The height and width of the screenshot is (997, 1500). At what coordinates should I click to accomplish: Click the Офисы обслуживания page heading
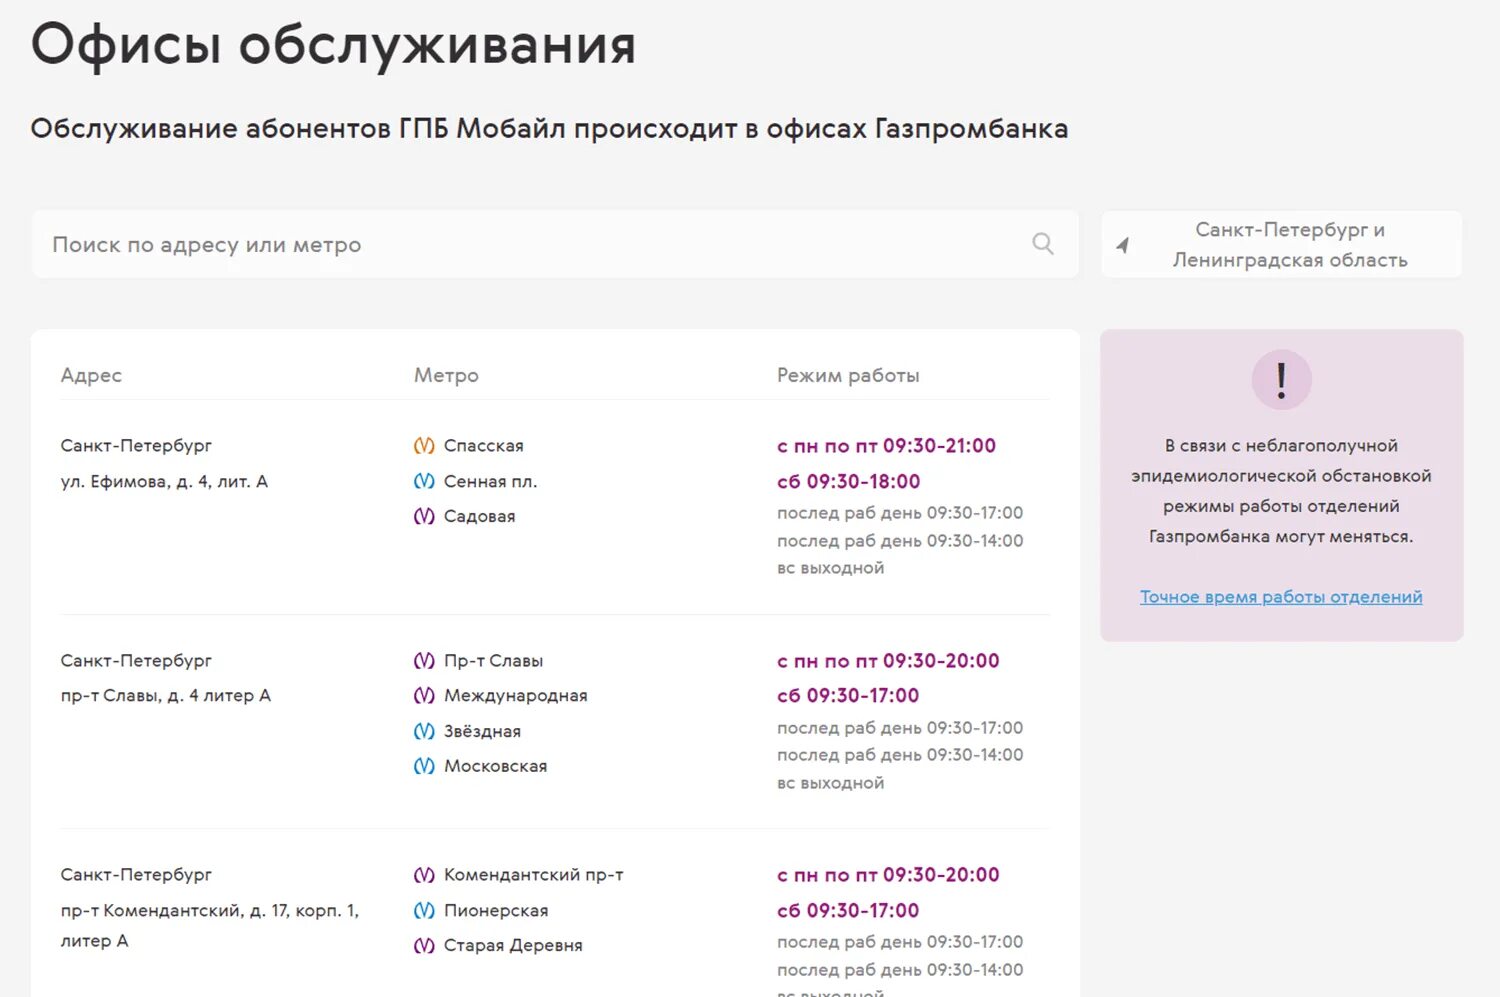[x=333, y=46]
